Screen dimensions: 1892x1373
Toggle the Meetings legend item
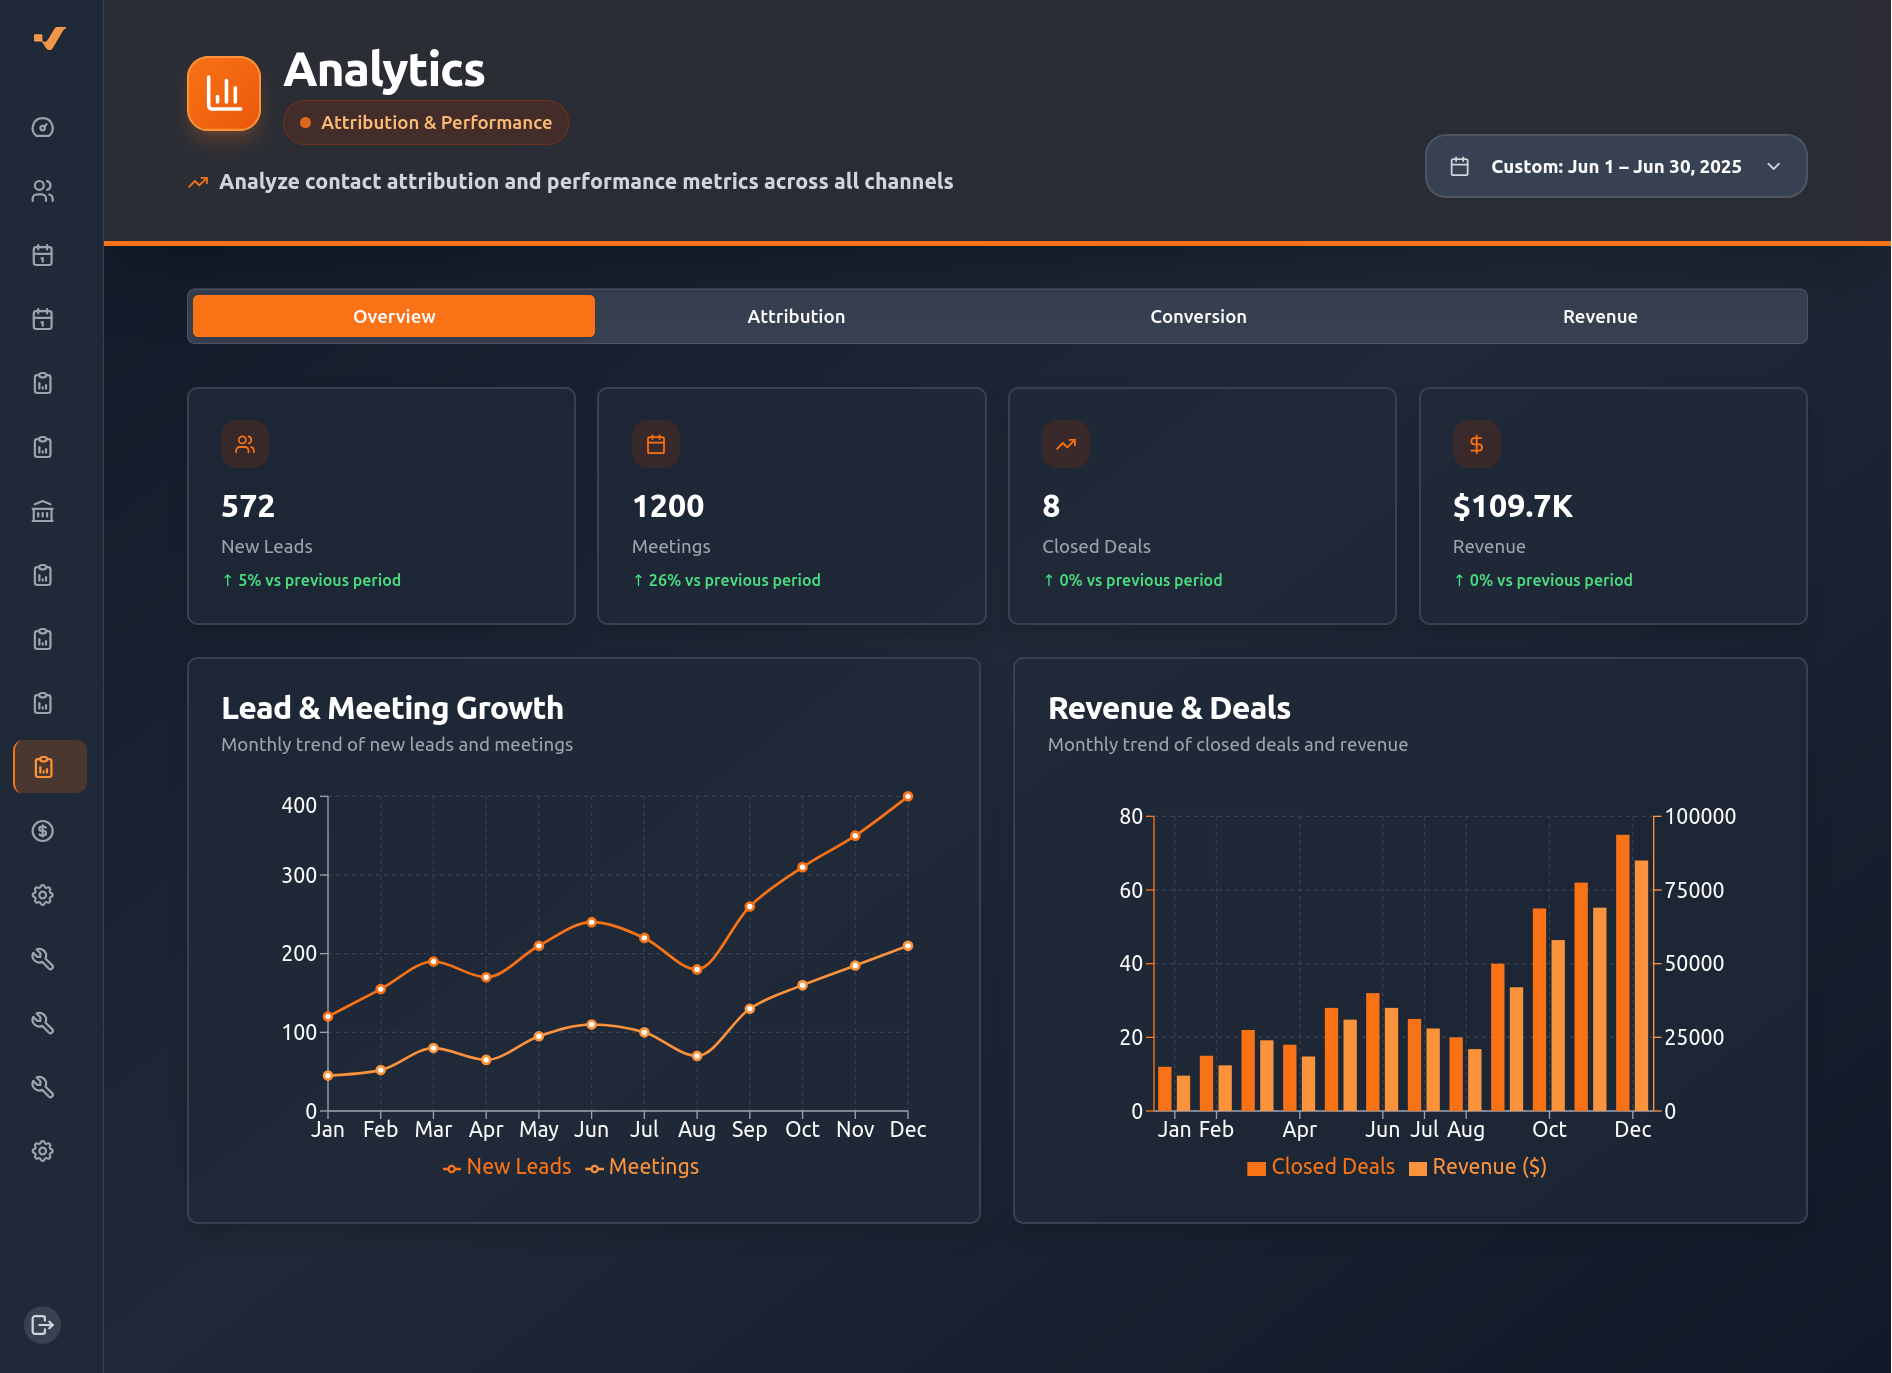click(x=642, y=1167)
